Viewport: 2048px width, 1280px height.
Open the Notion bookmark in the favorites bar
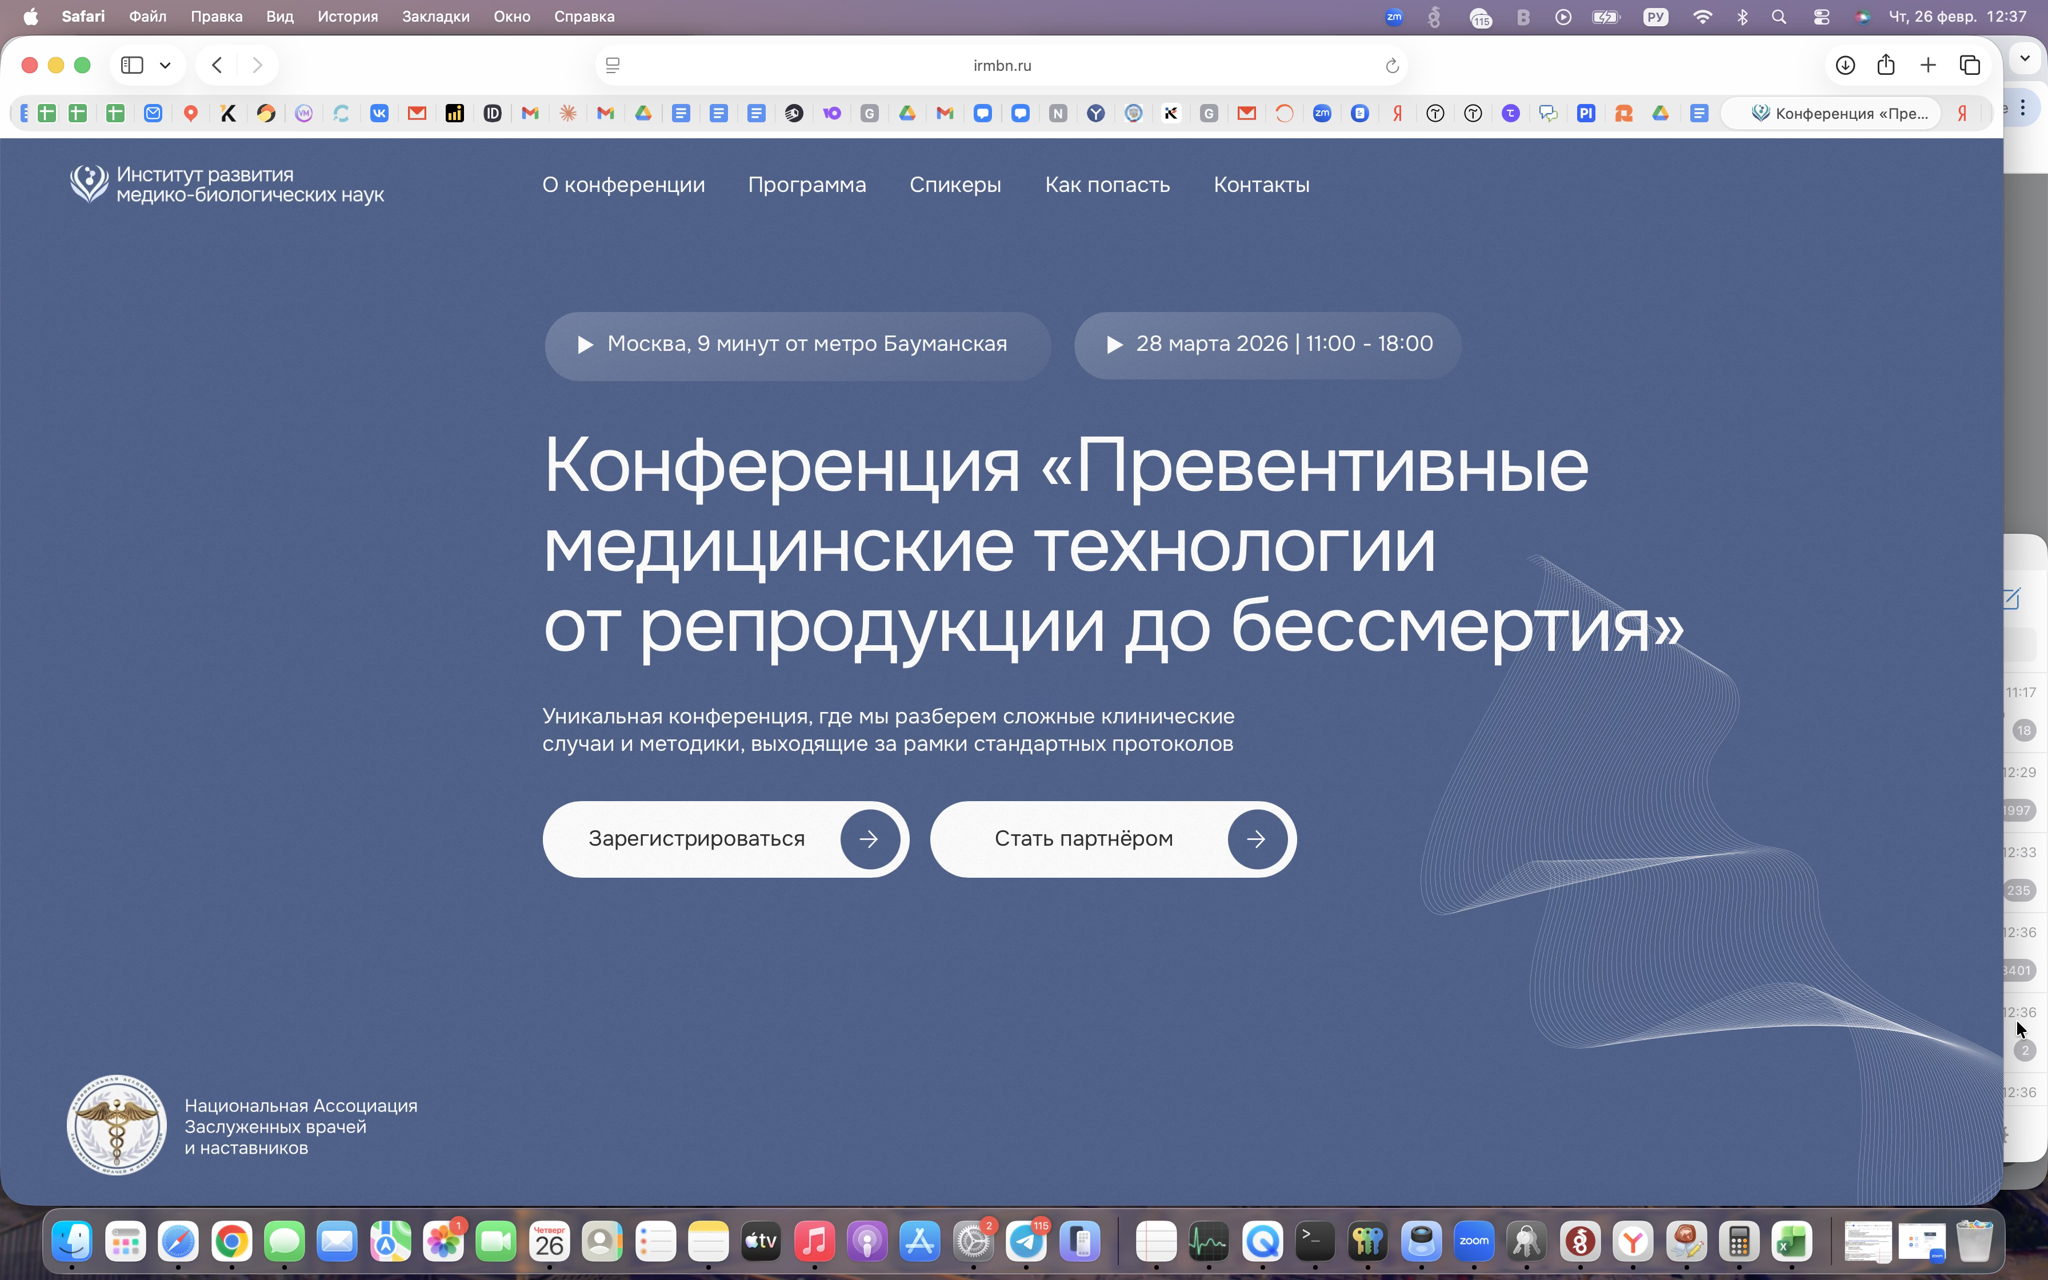click(x=1056, y=113)
